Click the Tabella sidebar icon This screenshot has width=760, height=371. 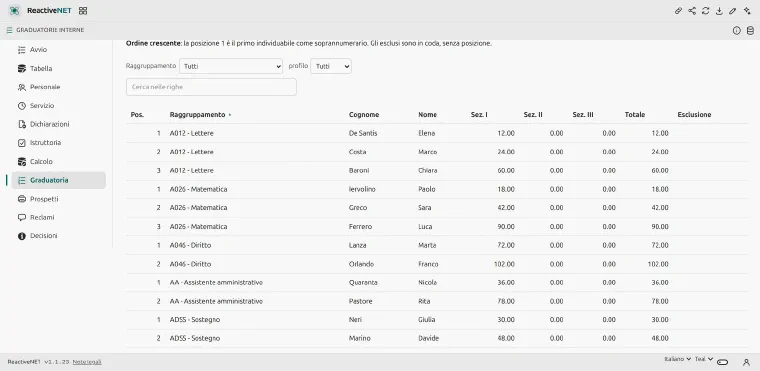point(21,68)
